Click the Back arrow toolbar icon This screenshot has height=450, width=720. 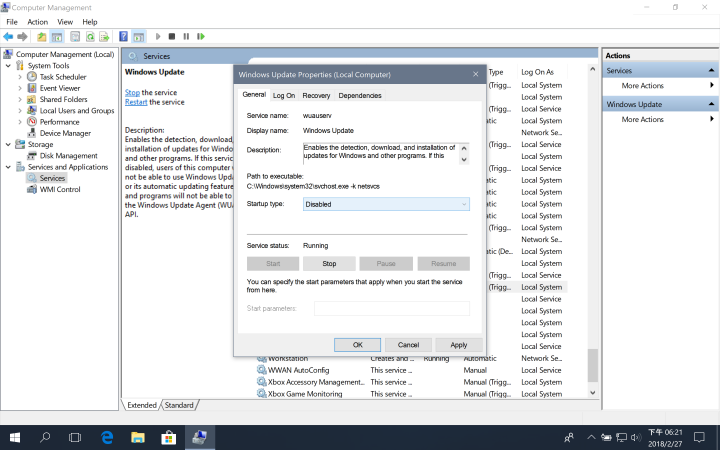coord(8,36)
